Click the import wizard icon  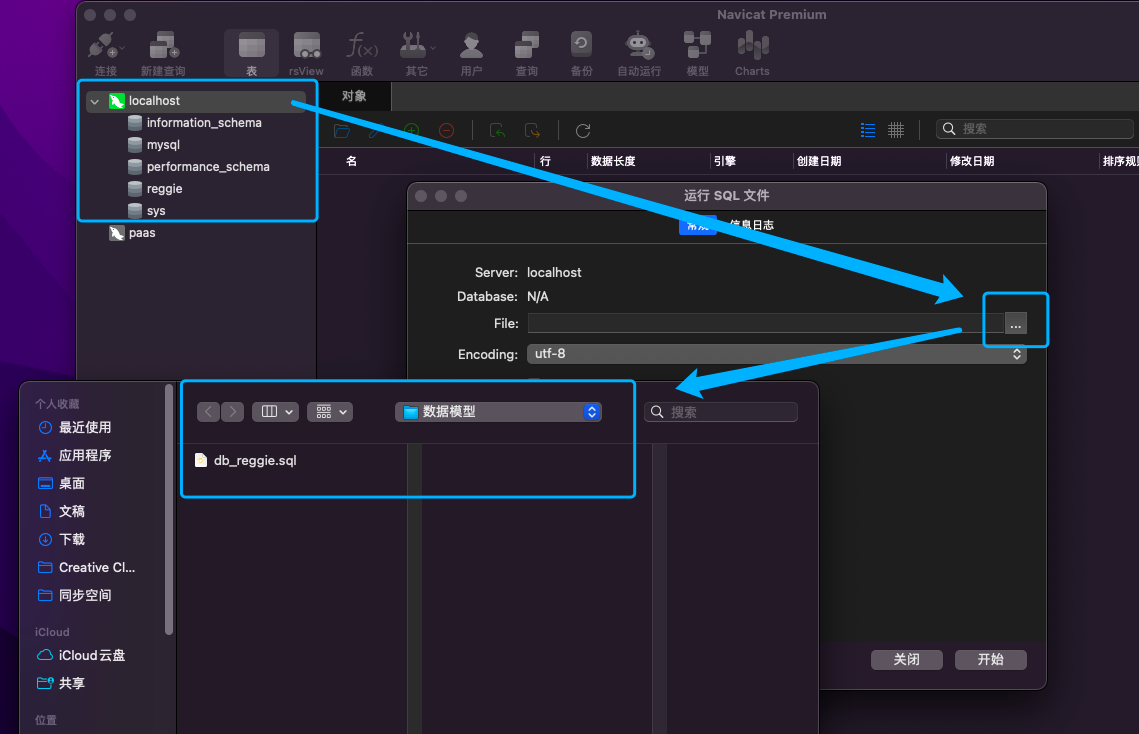pyautogui.click(x=498, y=130)
